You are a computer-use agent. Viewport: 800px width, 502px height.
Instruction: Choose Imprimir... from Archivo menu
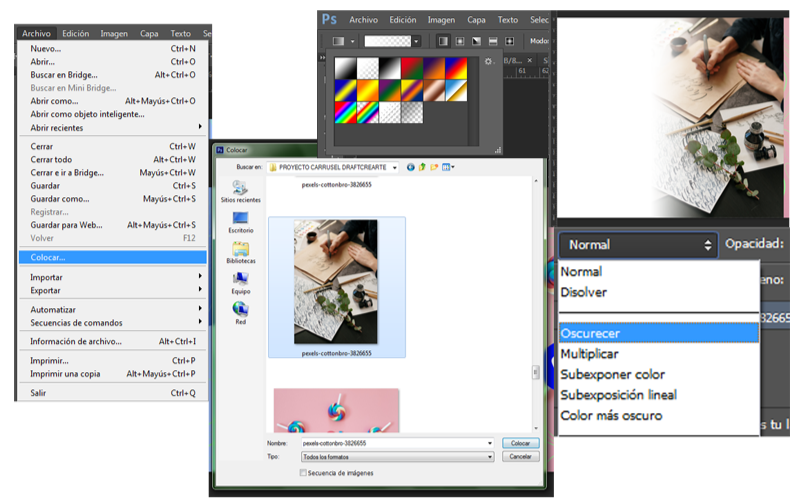113,361
